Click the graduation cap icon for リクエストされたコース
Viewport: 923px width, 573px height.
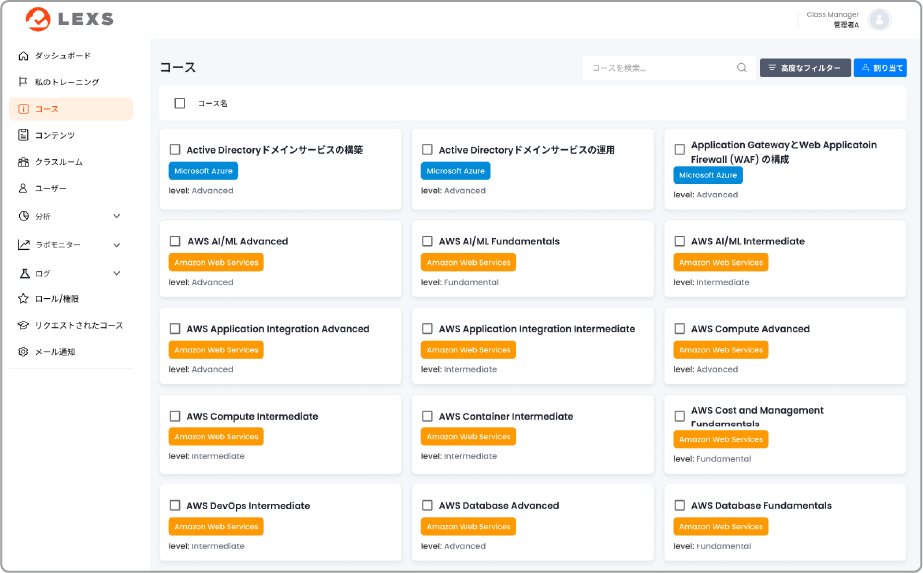tap(24, 325)
